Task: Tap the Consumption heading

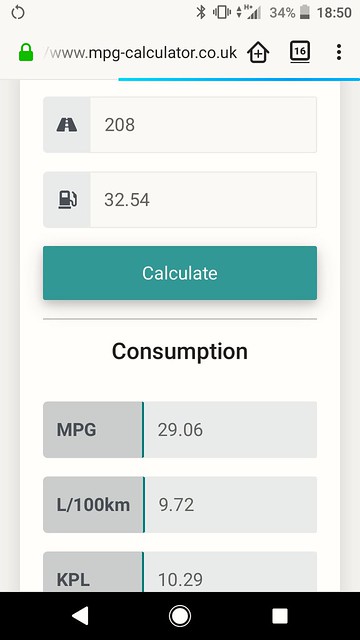Action: 180,351
